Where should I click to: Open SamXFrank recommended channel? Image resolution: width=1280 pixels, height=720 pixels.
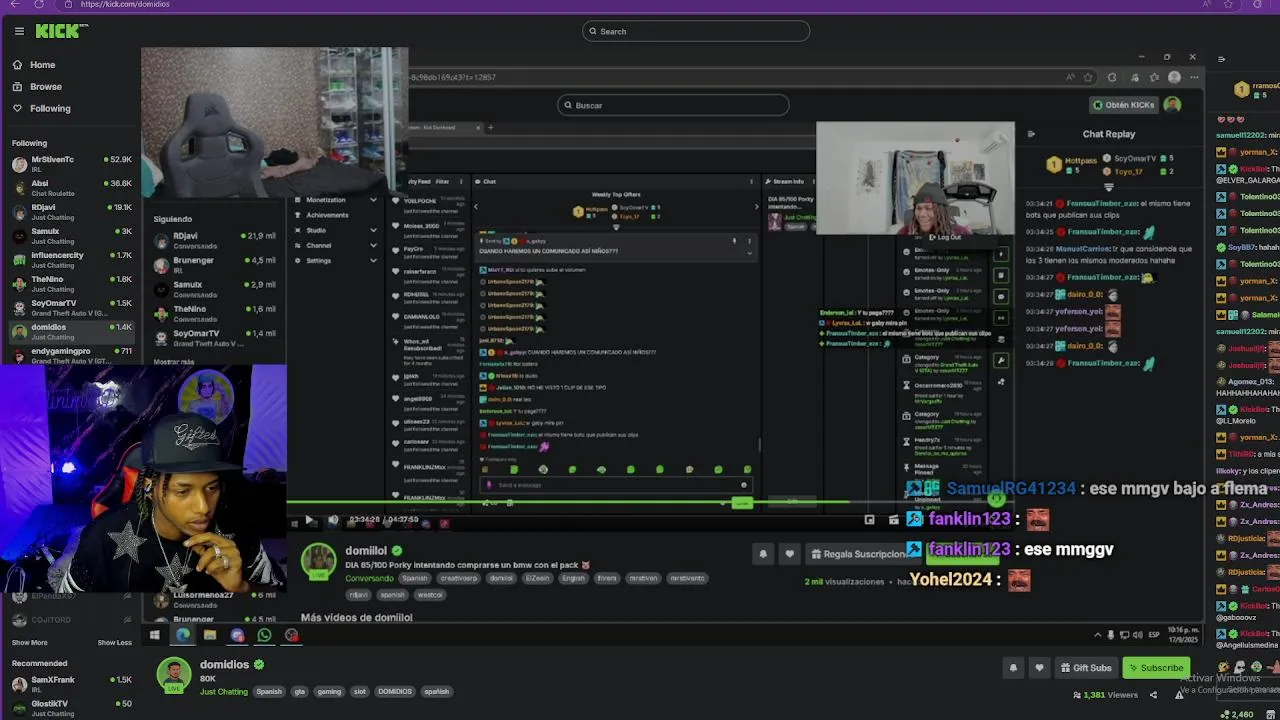[x=70, y=684]
